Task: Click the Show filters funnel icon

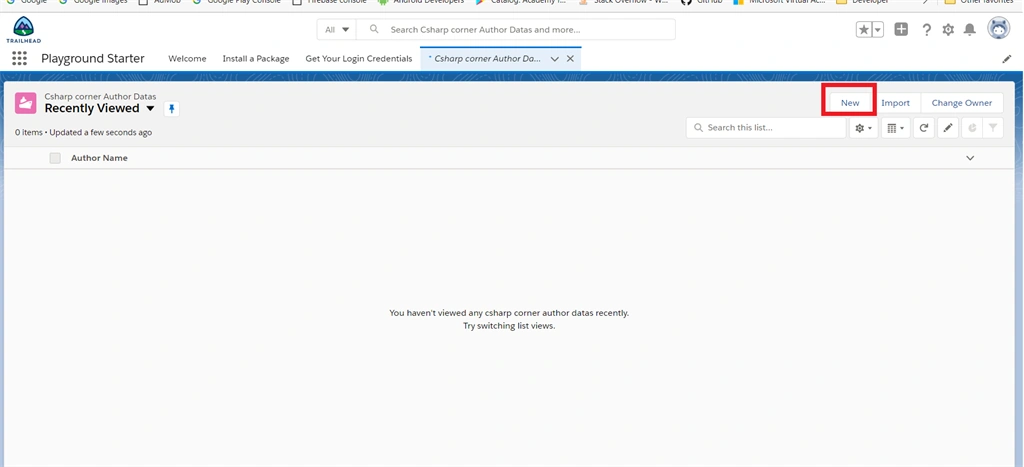Action: point(993,128)
